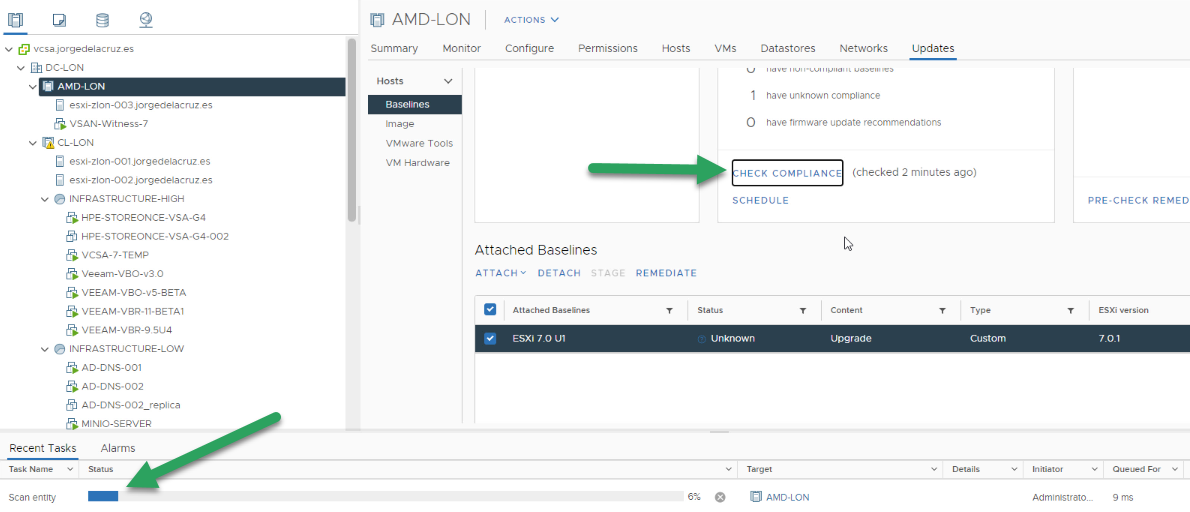Click cluster icon in the AMD-LON page header
This screenshot has width=1190, height=512.
tap(377, 20)
